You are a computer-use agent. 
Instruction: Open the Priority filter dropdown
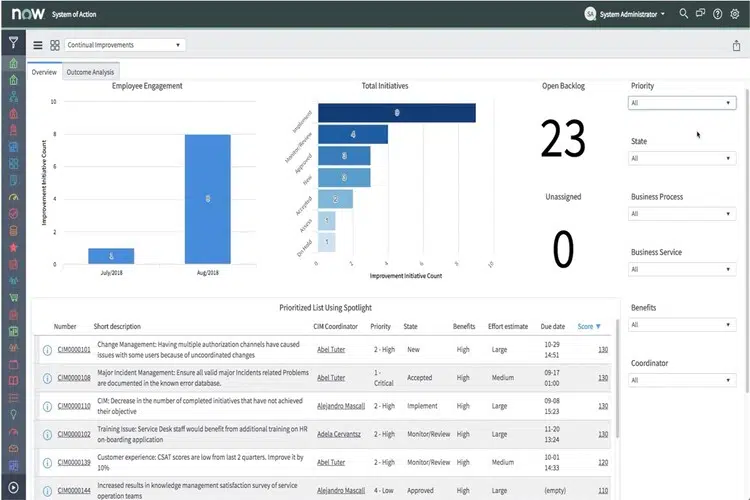(683, 103)
